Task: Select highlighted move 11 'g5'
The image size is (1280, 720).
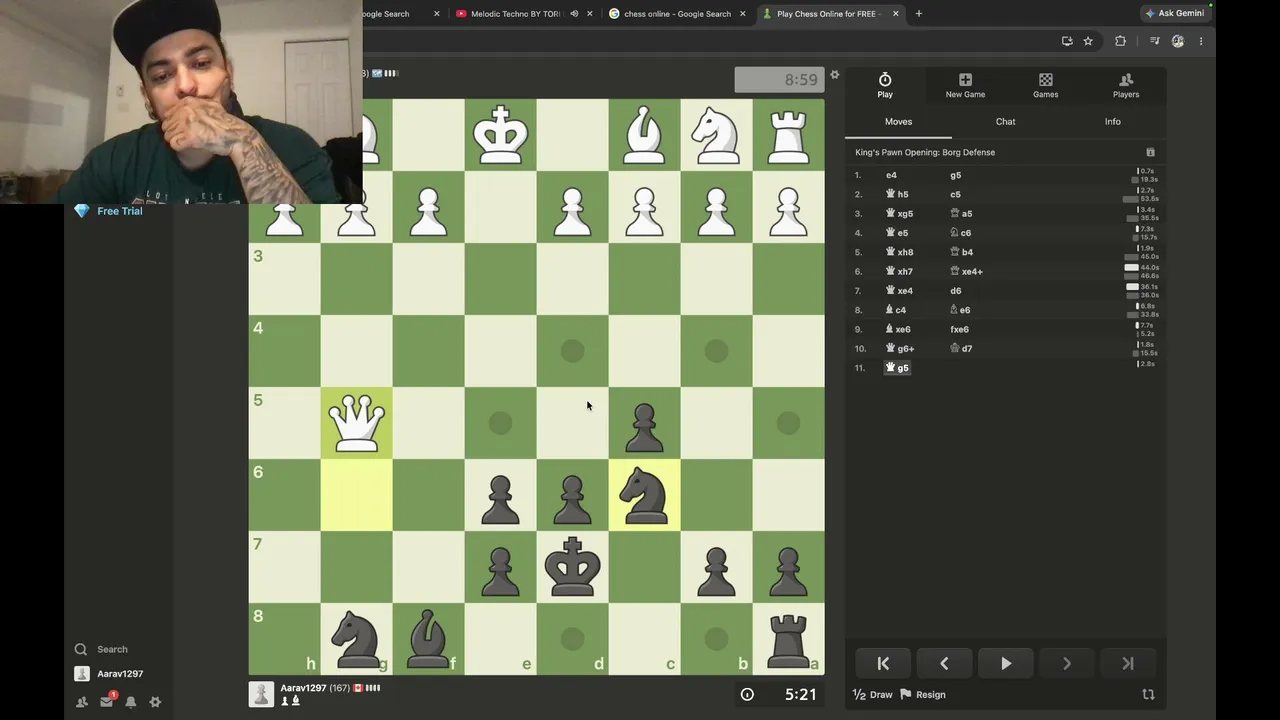Action: pos(897,368)
